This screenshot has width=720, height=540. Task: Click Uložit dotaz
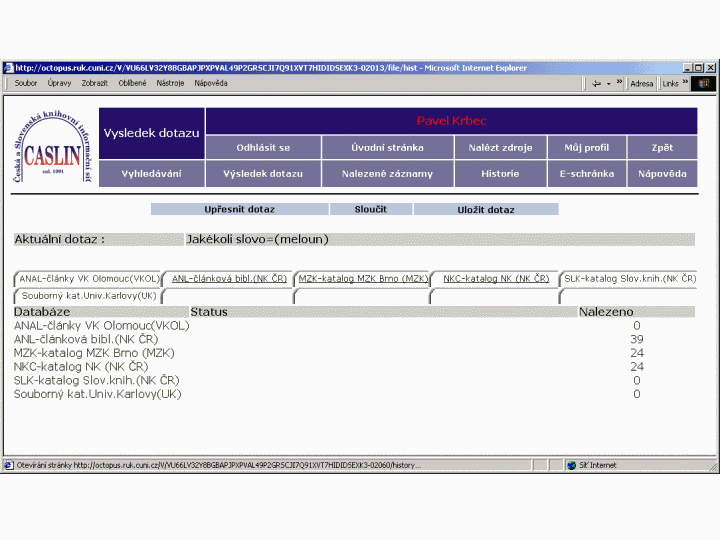pos(486,209)
